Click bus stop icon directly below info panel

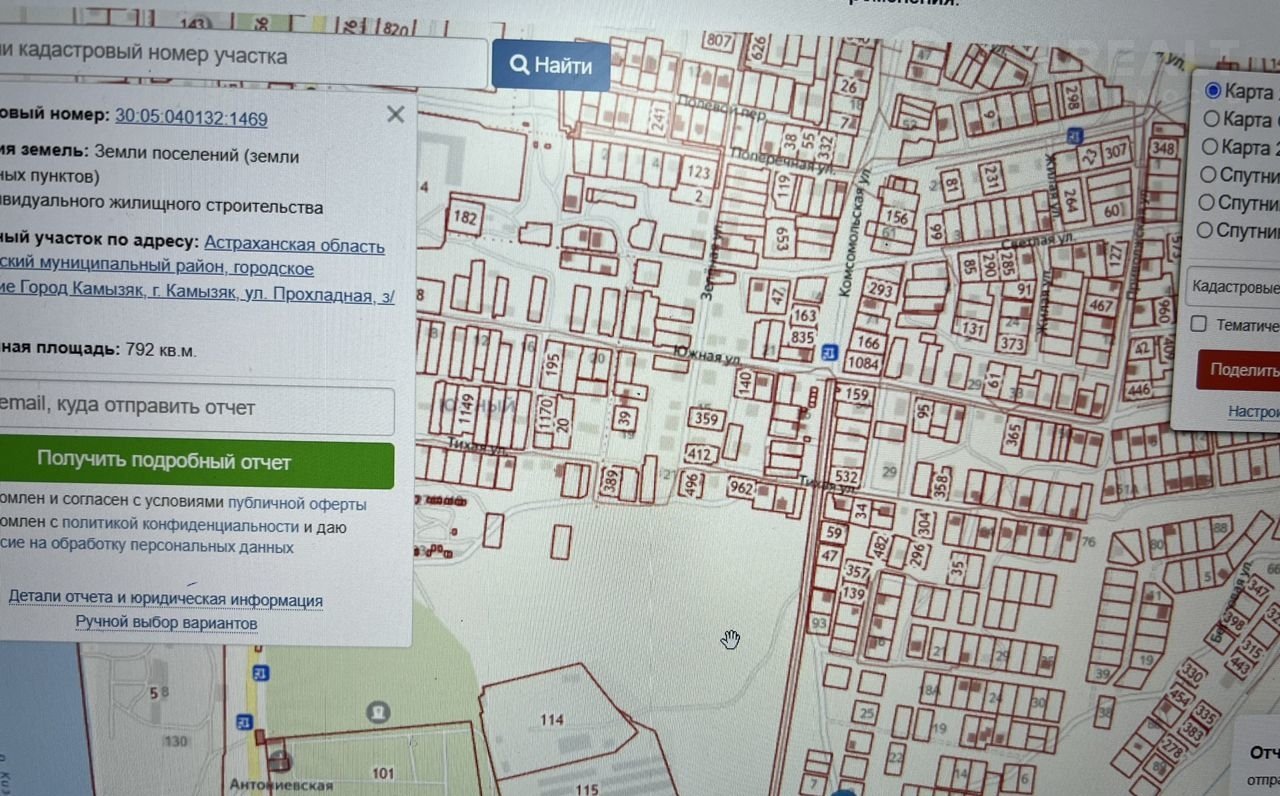[260, 672]
